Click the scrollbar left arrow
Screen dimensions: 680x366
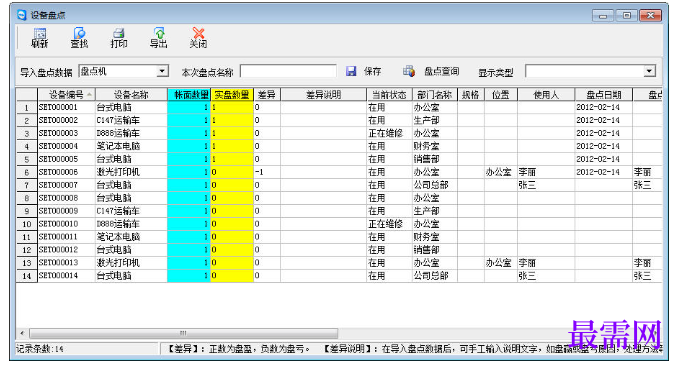click(22, 333)
